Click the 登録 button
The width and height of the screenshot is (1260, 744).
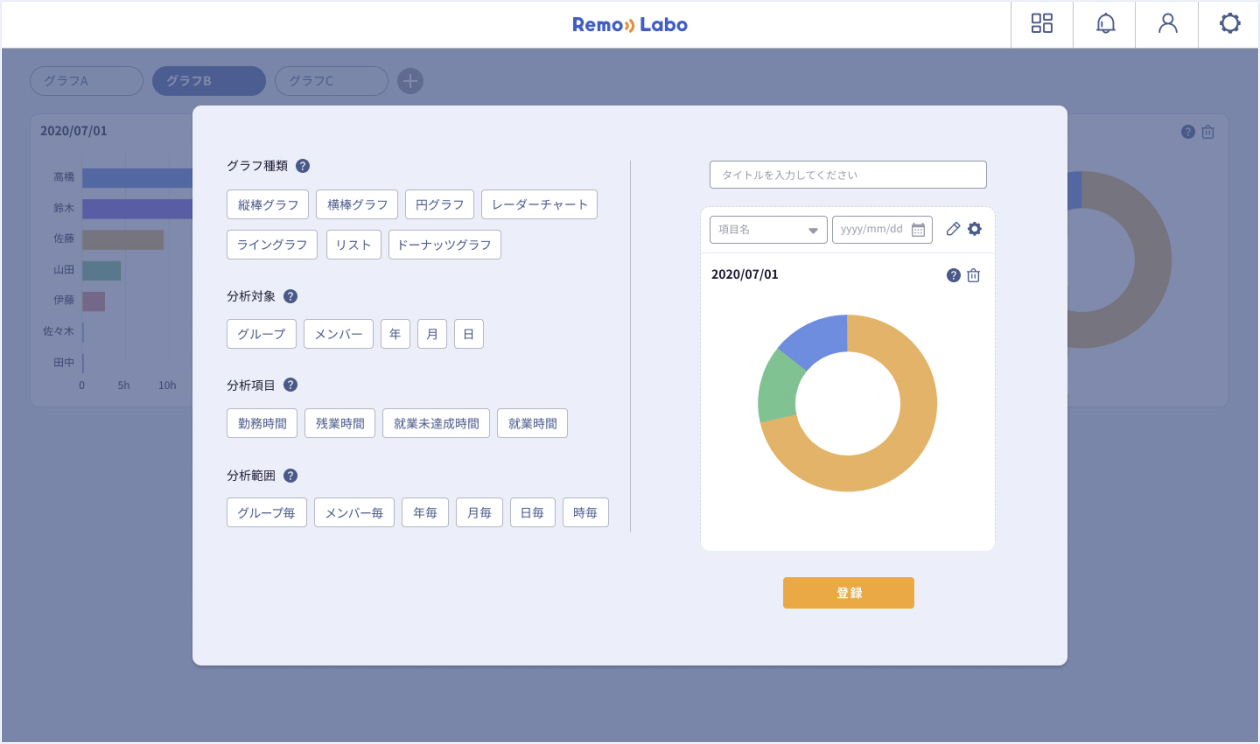(x=848, y=593)
